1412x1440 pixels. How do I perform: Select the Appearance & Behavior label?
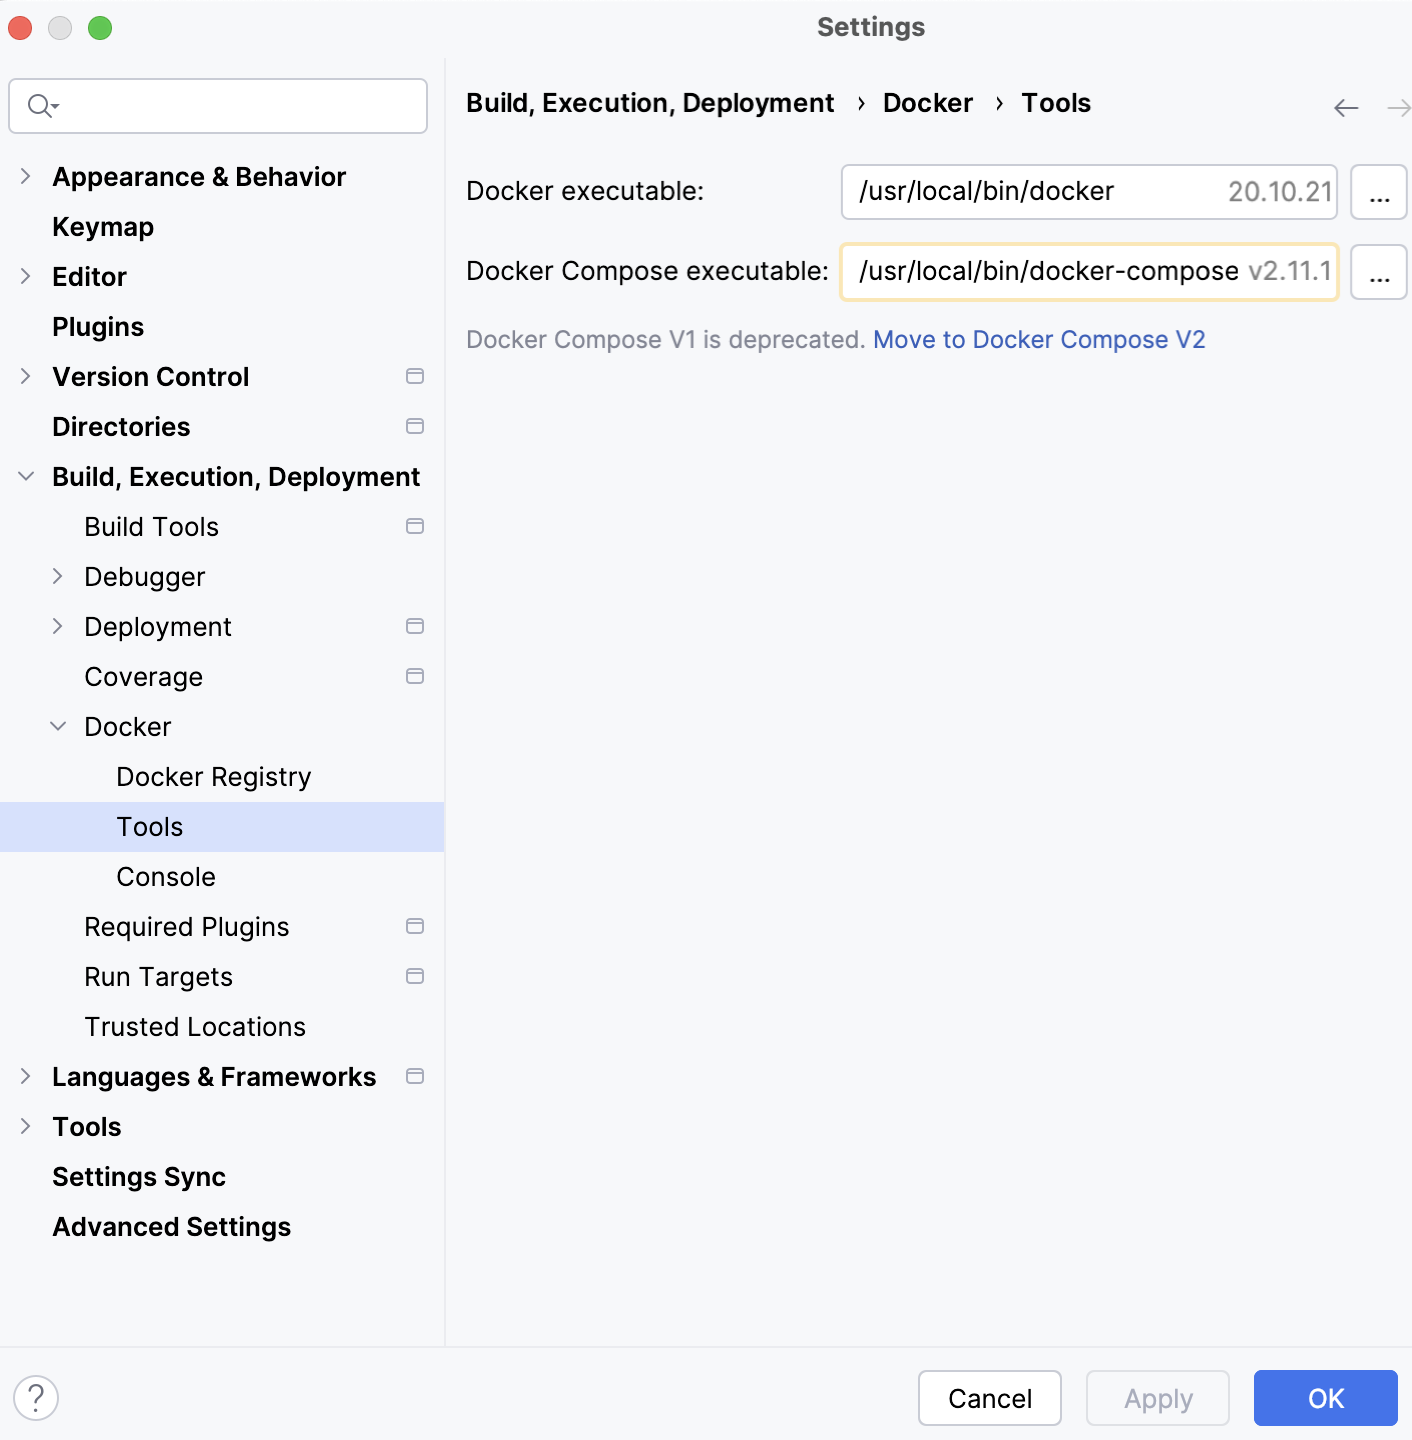click(x=199, y=177)
